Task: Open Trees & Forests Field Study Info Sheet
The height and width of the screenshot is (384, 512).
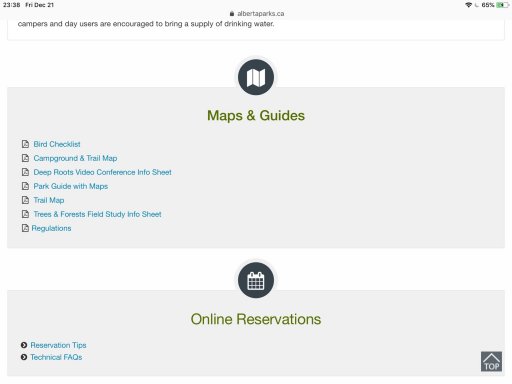Action: click(x=97, y=214)
